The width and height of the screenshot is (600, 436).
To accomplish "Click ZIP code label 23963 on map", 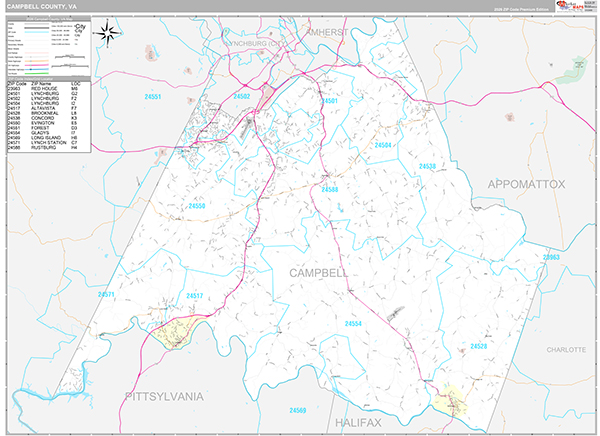I will pyautogui.click(x=551, y=257).
